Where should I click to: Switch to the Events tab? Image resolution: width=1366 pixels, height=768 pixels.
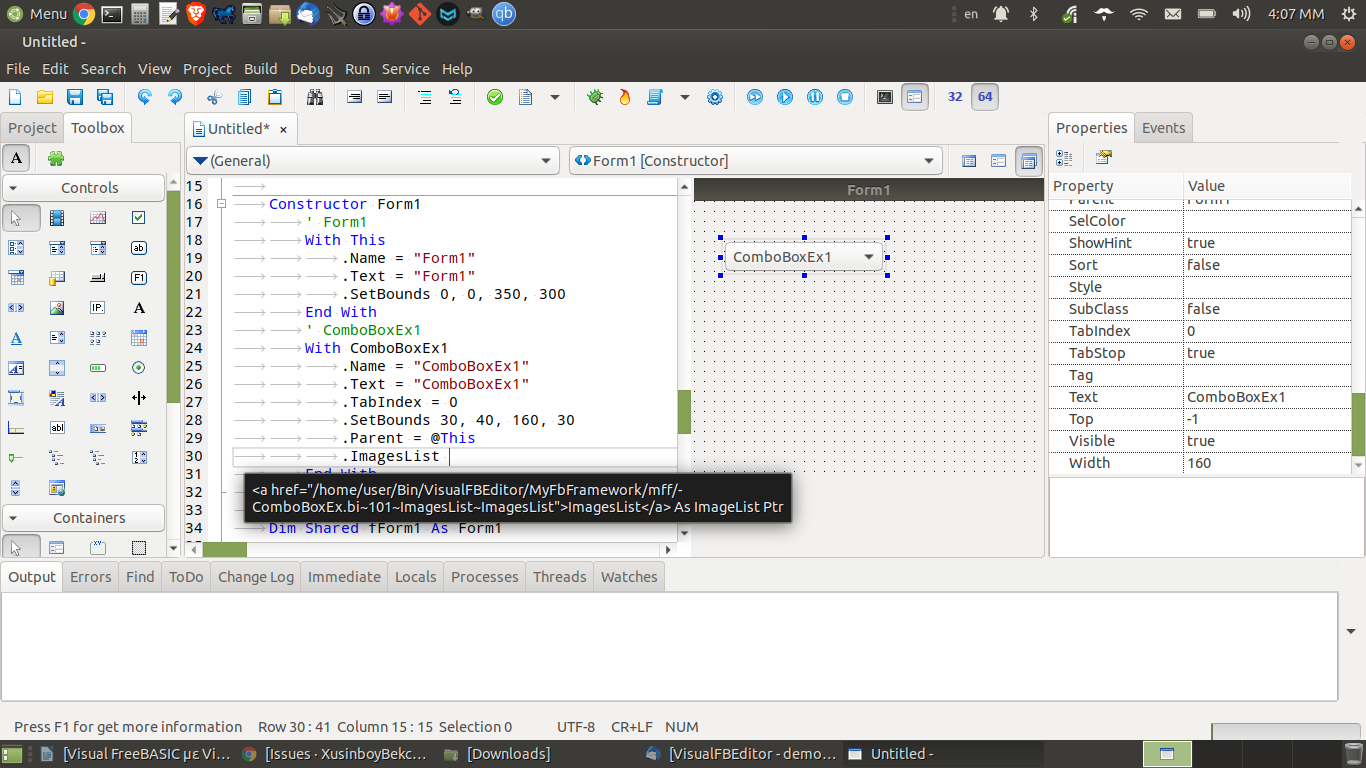[1163, 127]
